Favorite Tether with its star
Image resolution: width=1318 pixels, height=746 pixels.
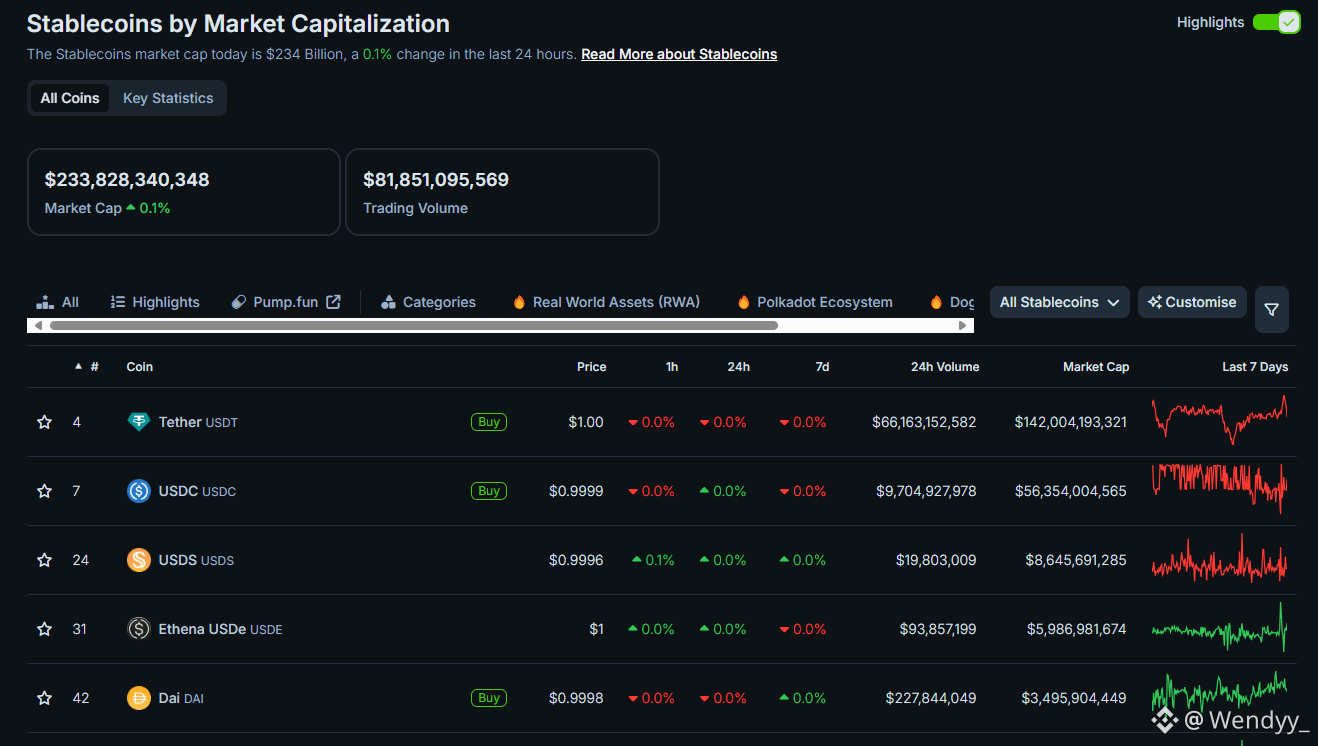tap(44, 422)
